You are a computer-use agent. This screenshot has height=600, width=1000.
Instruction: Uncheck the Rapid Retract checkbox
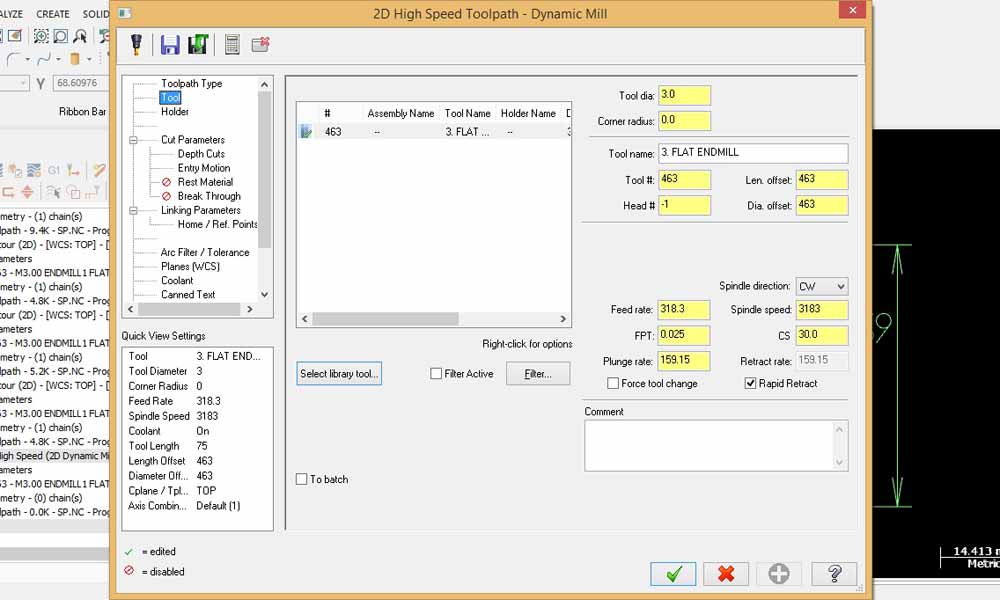[751, 383]
